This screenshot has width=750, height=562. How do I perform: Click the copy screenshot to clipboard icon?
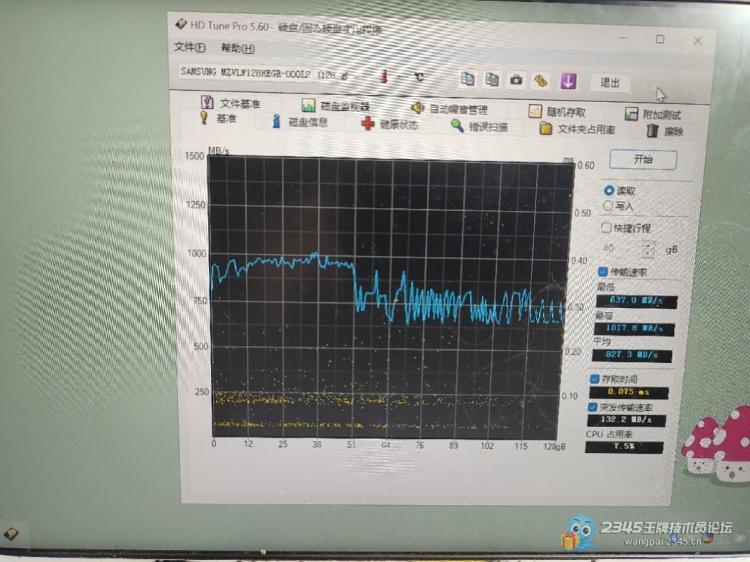click(492, 79)
